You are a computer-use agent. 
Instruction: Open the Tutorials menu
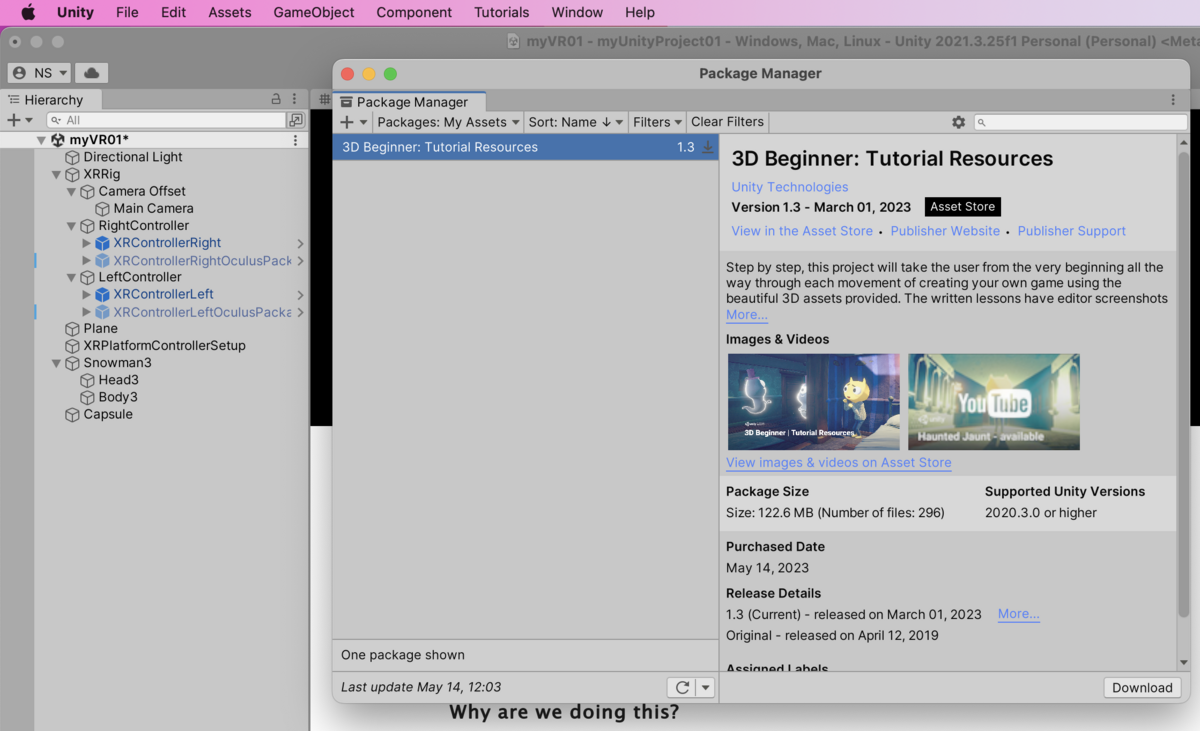(501, 12)
